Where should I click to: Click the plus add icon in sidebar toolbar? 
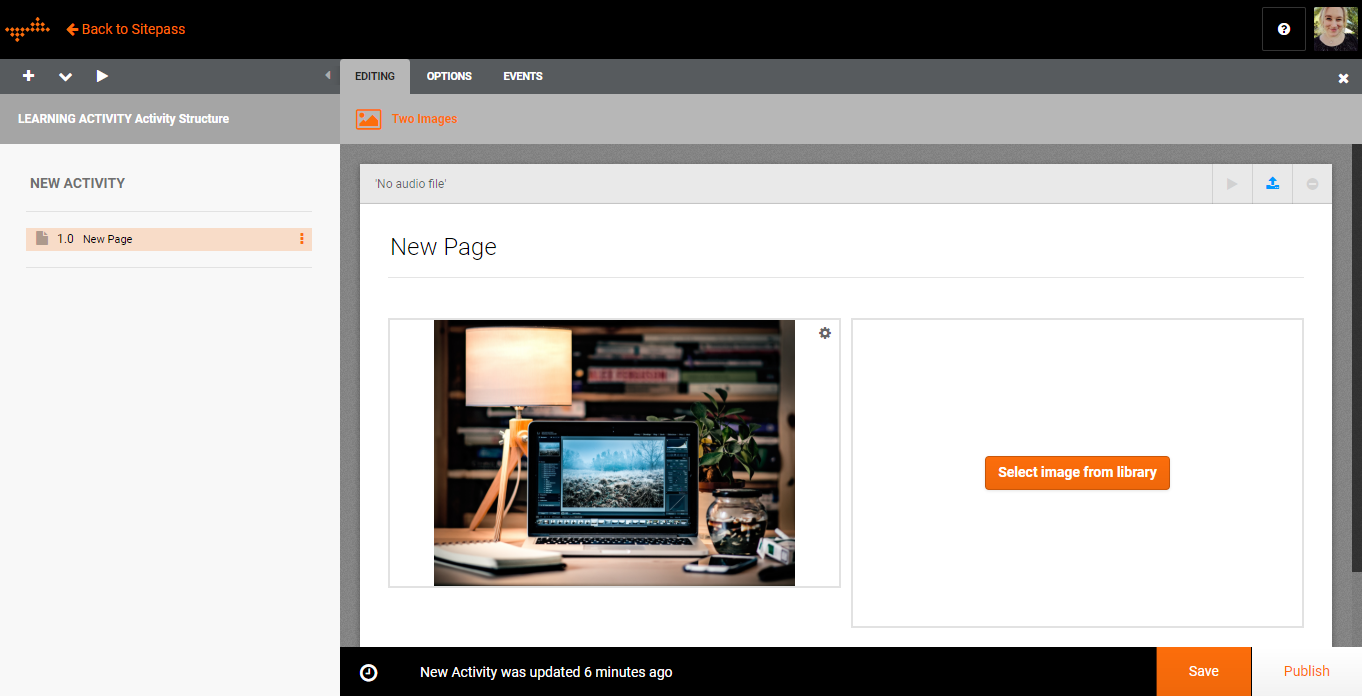click(28, 76)
